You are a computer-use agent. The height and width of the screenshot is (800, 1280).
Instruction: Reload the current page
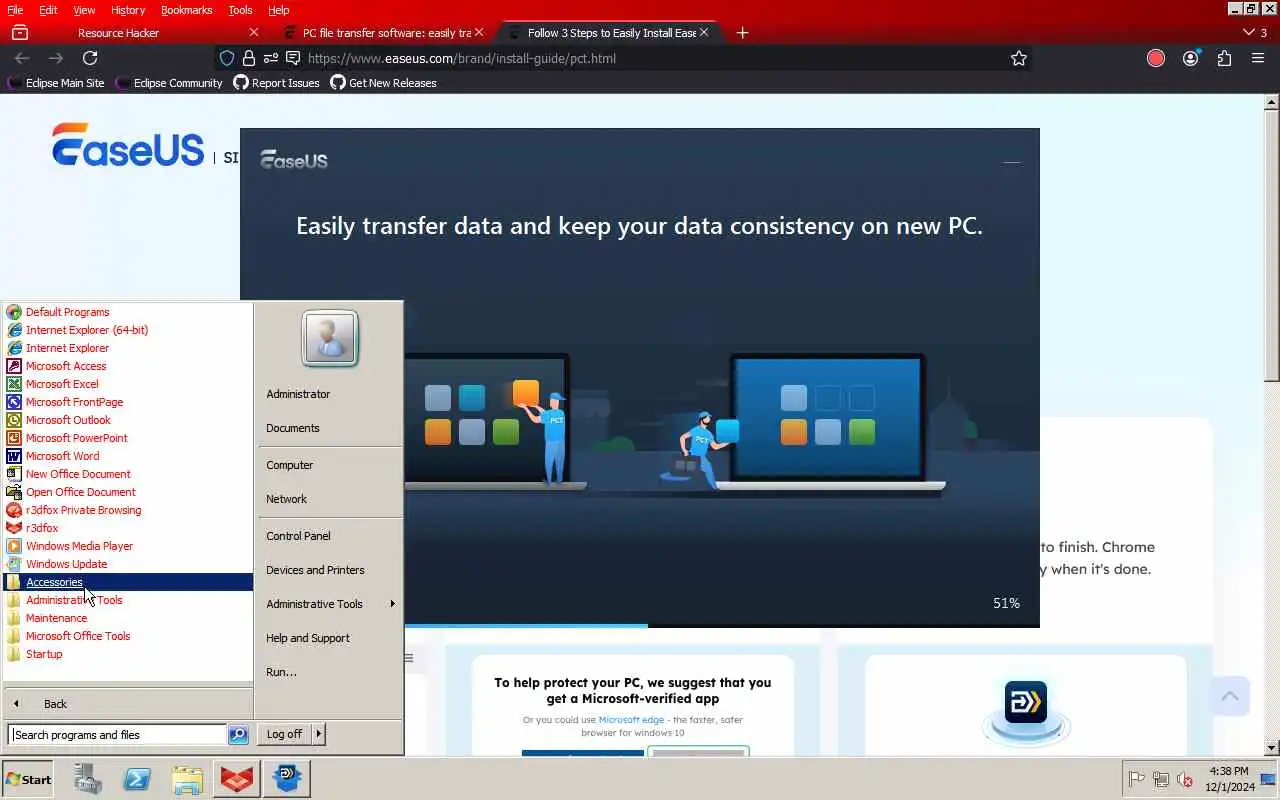[90, 58]
